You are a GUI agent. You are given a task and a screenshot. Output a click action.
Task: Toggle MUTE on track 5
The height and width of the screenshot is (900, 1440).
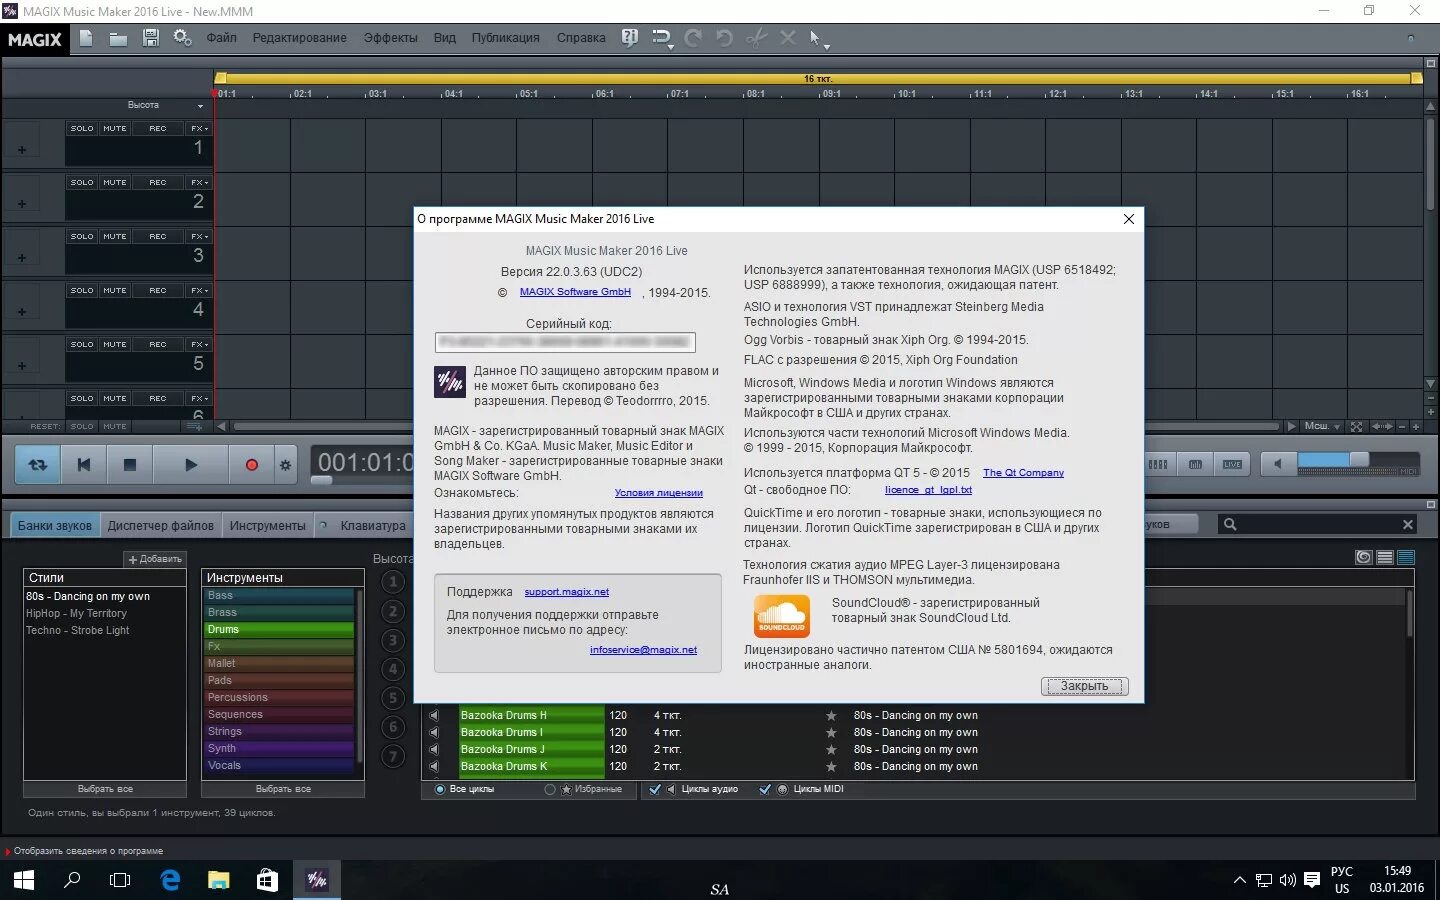tap(115, 344)
